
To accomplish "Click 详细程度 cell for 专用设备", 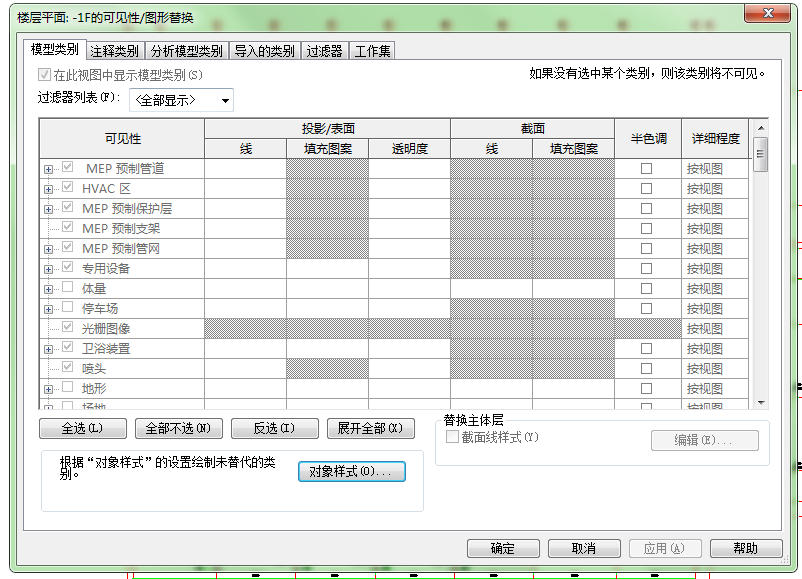I will tap(715, 269).
